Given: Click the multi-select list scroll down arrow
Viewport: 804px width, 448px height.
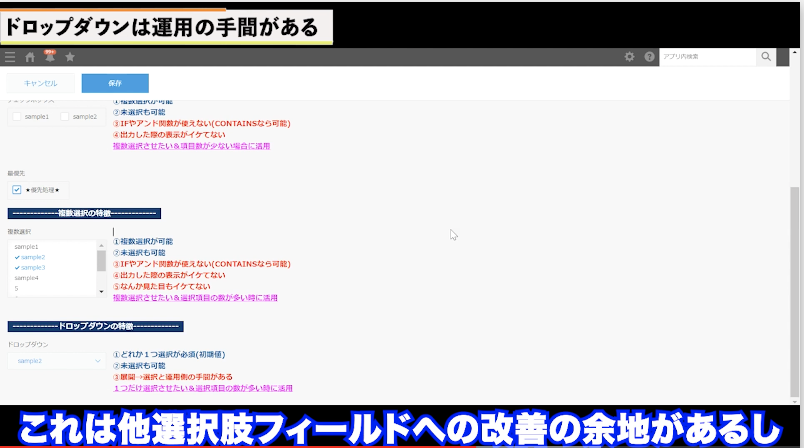Looking at the screenshot, I should pos(101,292).
